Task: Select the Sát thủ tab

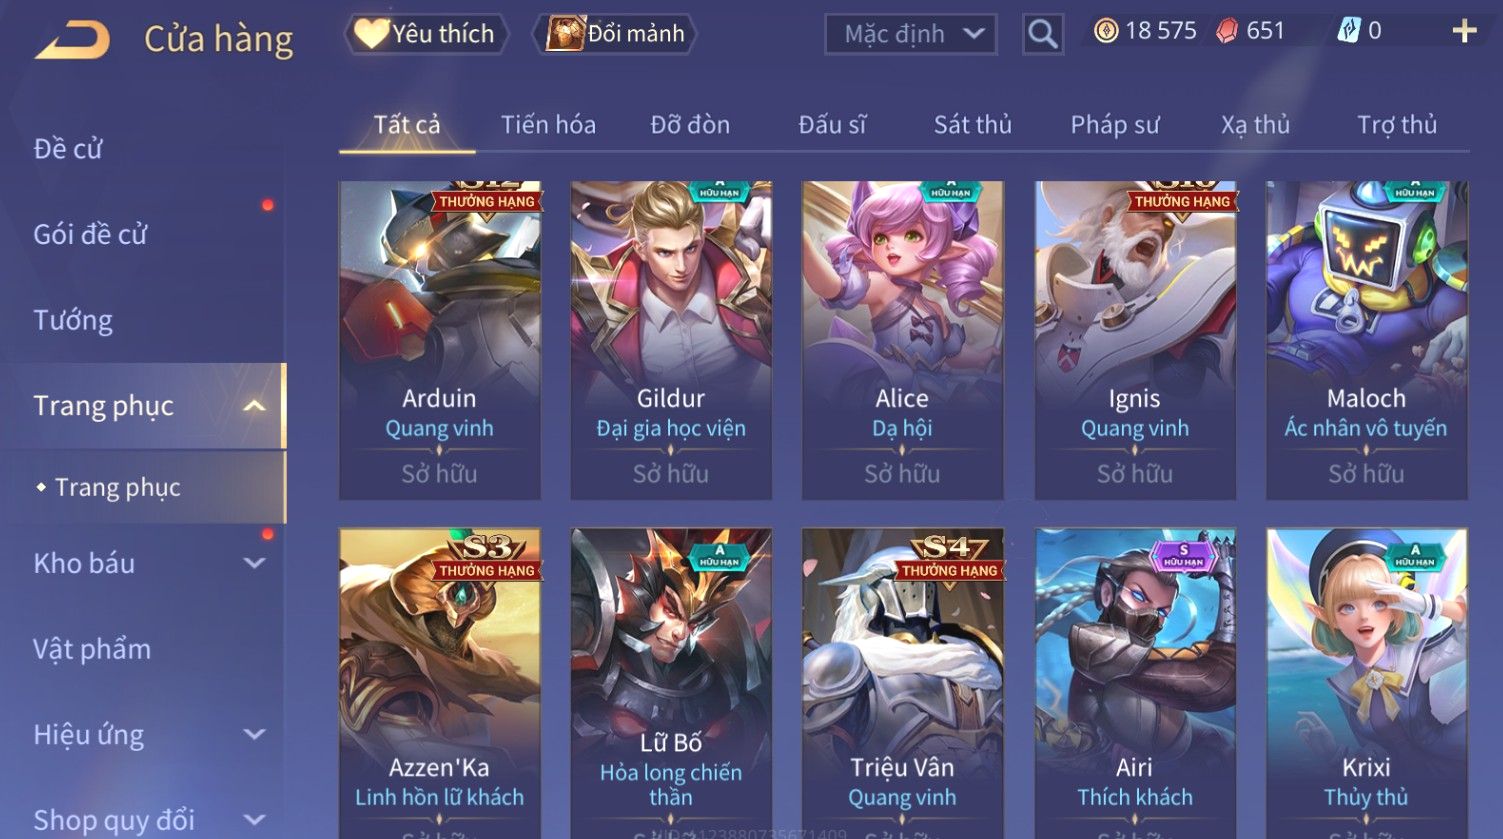Action: (x=972, y=125)
